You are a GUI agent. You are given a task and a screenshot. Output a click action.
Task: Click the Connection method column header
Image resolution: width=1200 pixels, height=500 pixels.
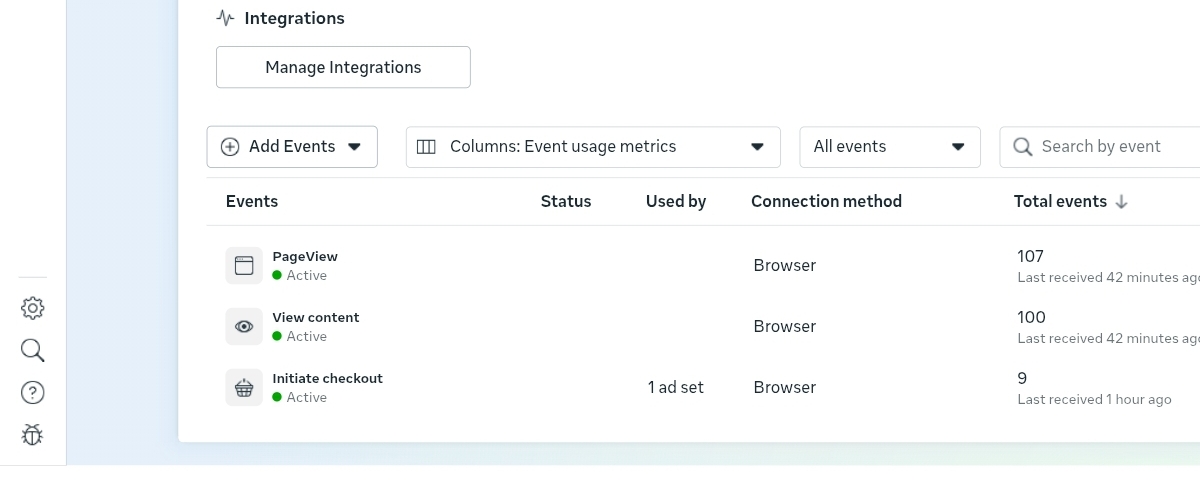click(826, 201)
